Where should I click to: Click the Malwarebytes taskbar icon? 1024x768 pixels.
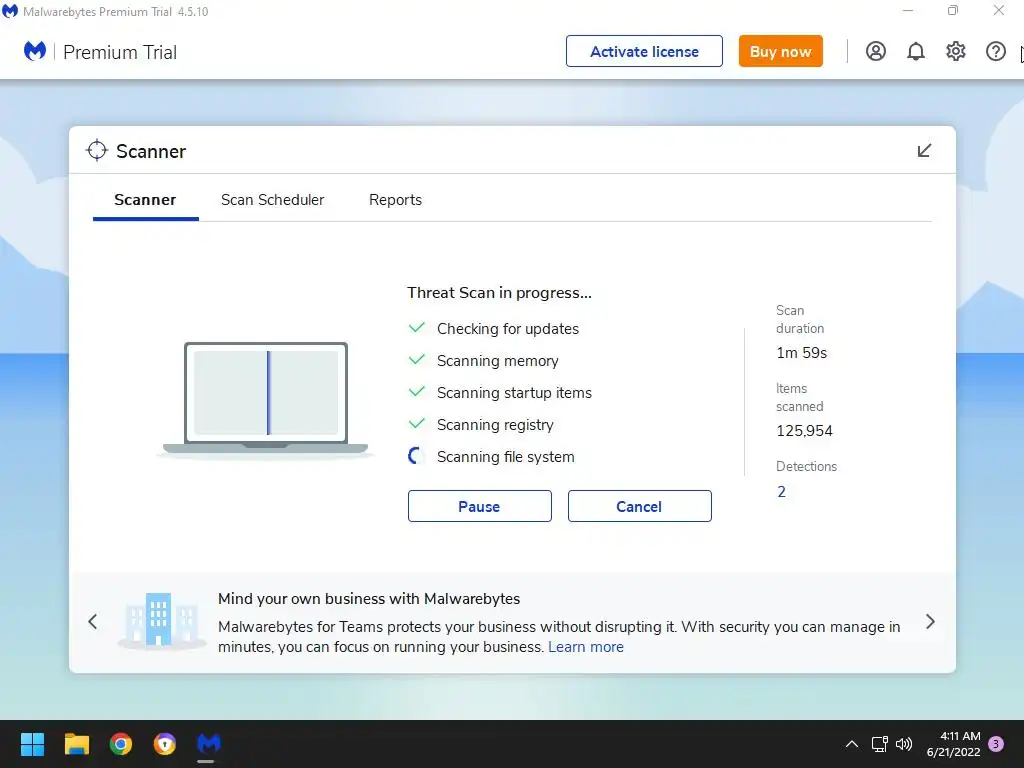[x=208, y=744]
